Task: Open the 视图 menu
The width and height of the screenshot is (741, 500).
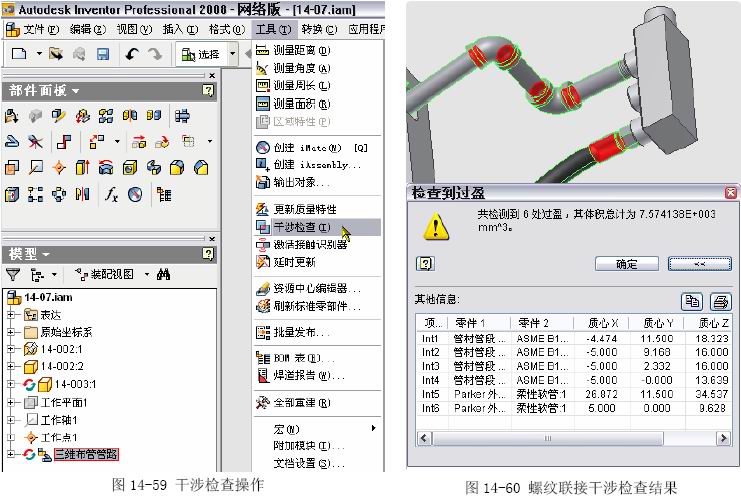Action: 134,29
